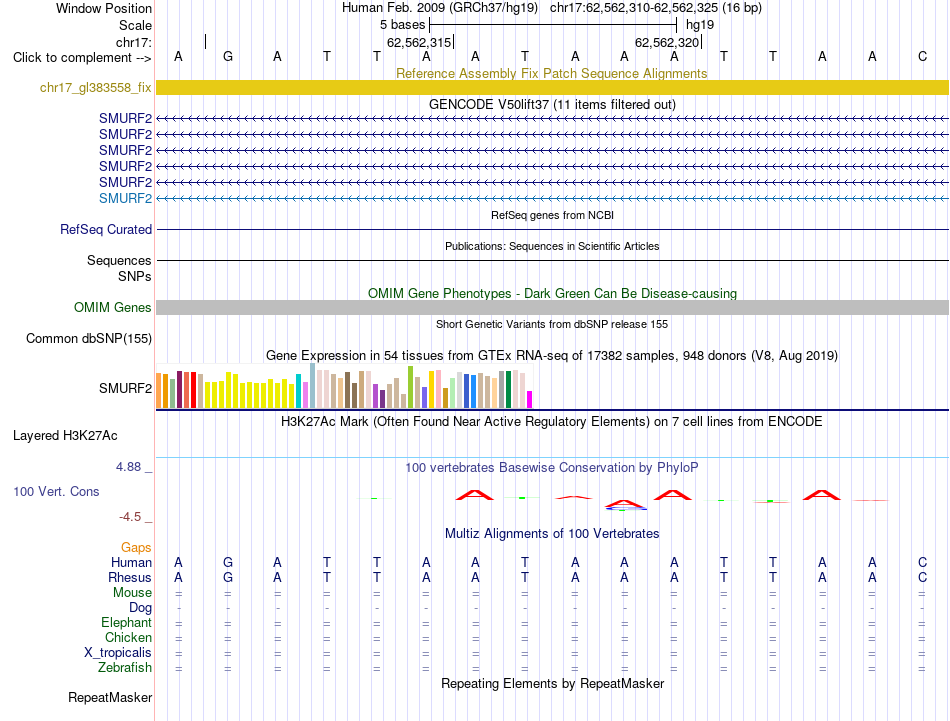This screenshot has width=950, height=721.
Task: Click the -4.5 PhyloP lower scale value
Action: (130, 517)
